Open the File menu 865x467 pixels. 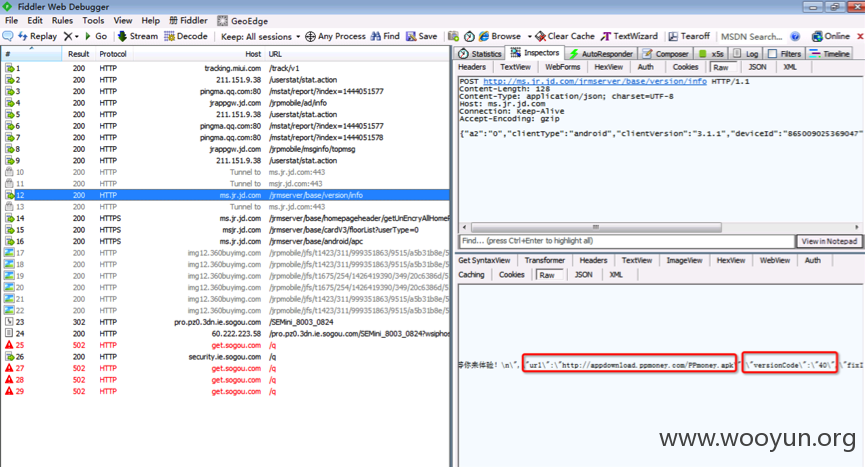[x=12, y=20]
